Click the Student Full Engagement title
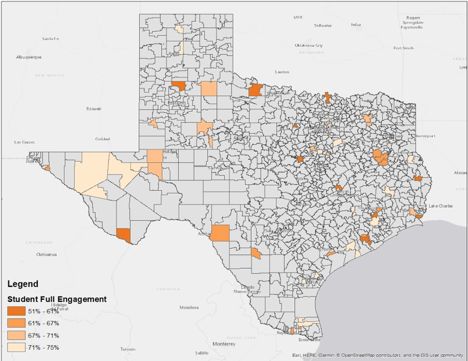This screenshot has height=361, width=468. [x=57, y=299]
